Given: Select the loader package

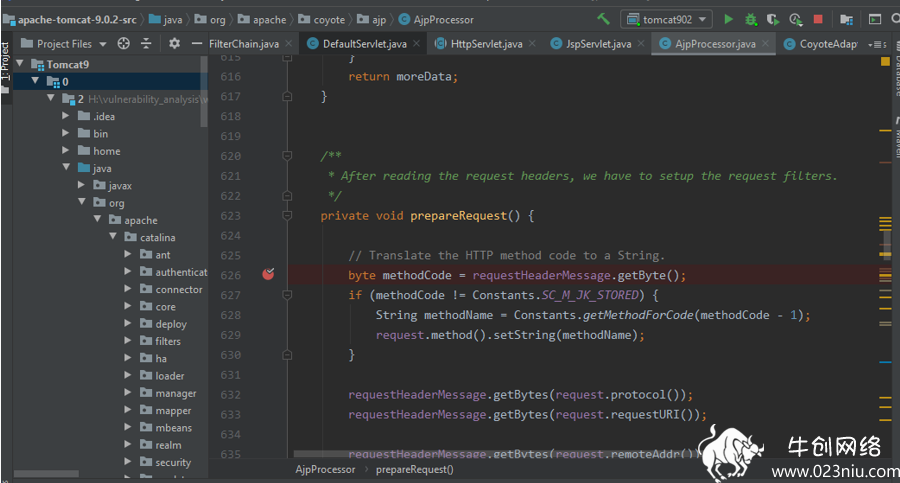Looking at the screenshot, I should [x=170, y=376].
